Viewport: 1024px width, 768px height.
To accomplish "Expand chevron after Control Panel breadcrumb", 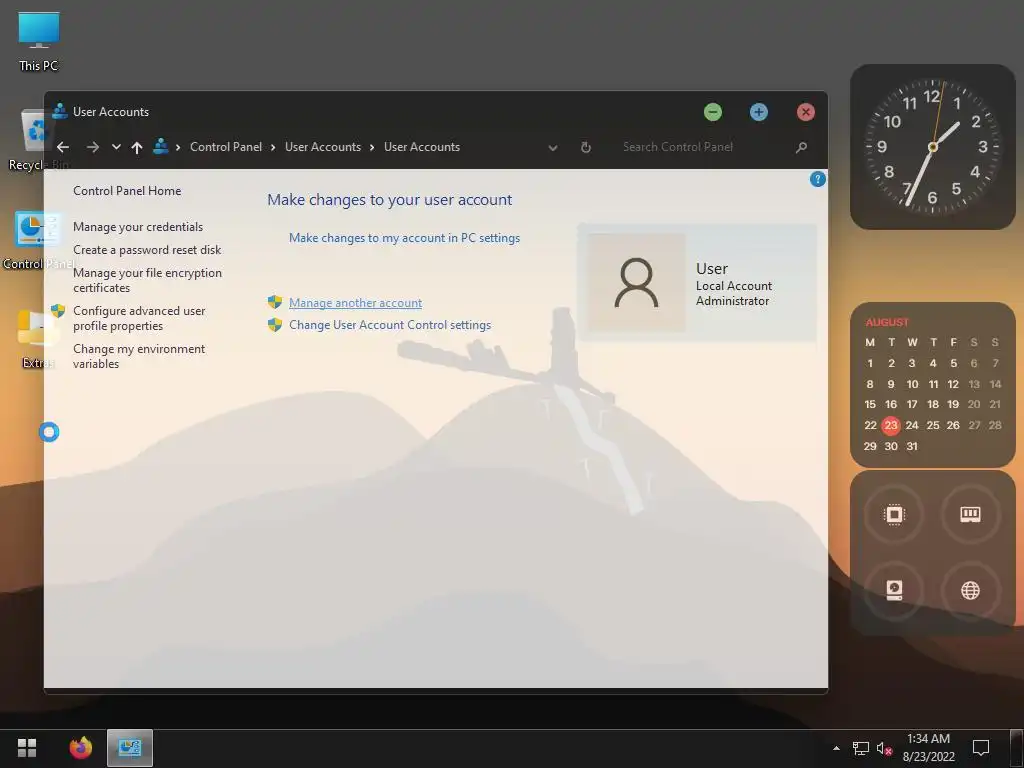I will pos(273,148).
